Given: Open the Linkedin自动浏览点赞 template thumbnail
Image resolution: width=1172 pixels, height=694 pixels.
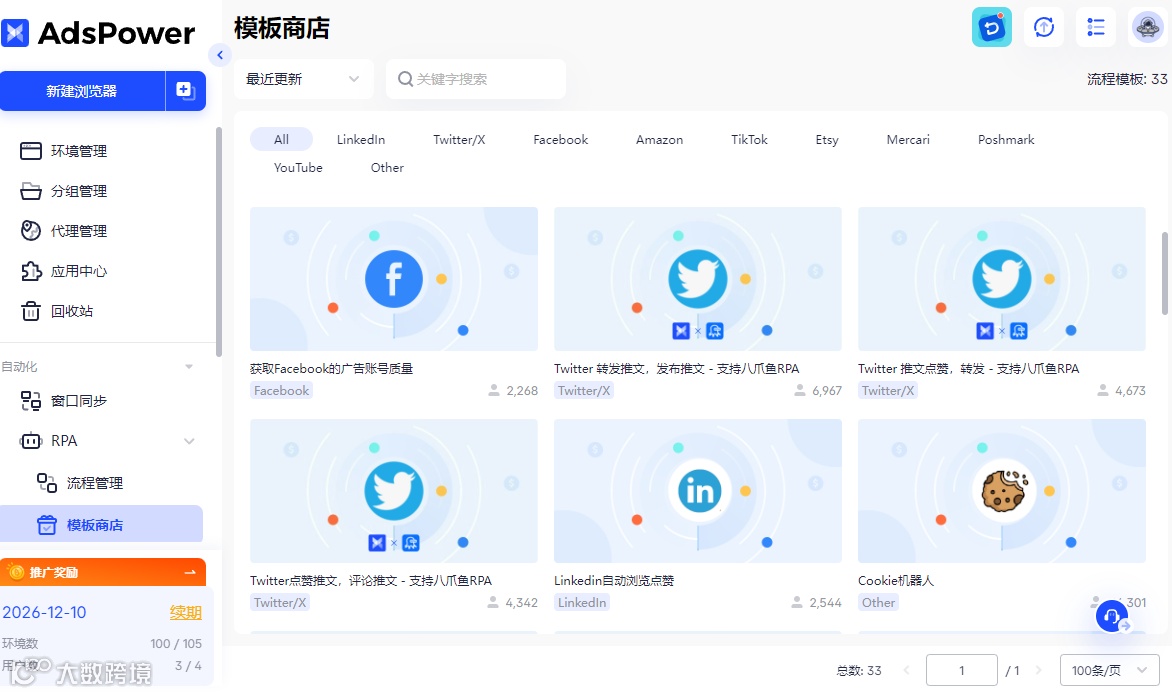Looking at the screenshot, I should (x=697, y=491).
